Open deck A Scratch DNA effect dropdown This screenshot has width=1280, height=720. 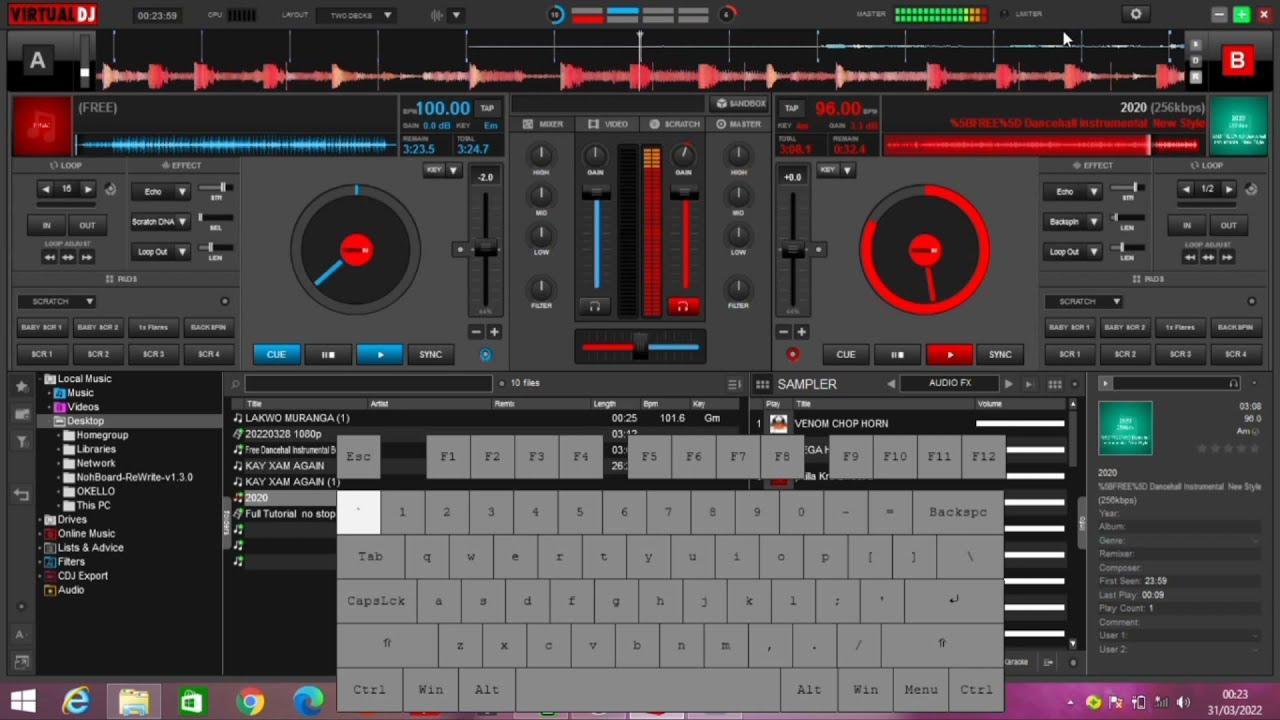click(x=161, y=222)
